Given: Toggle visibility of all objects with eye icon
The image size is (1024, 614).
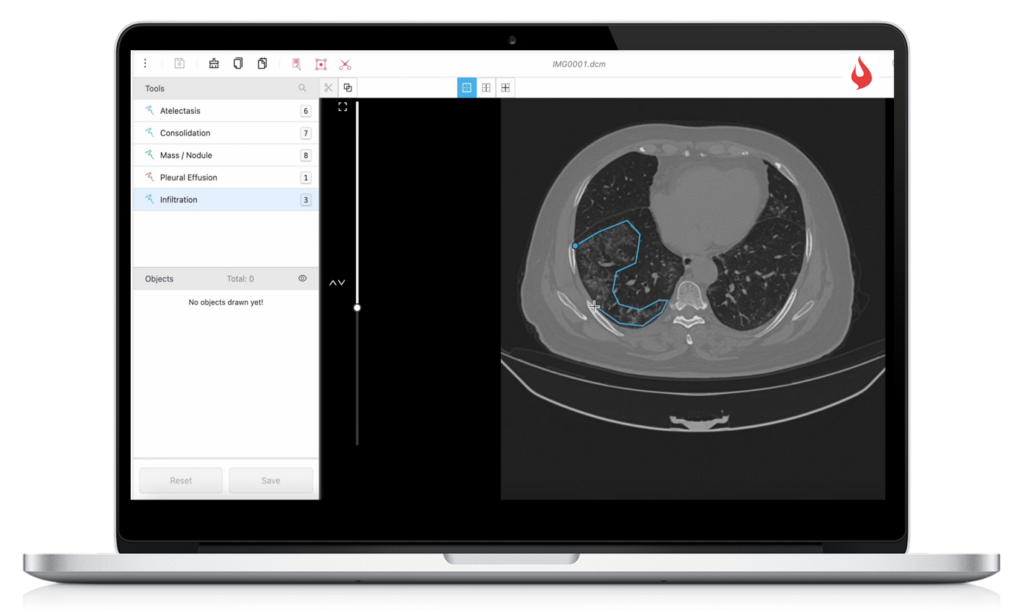Looking at the screenshot, I should (x=302, y=278).
